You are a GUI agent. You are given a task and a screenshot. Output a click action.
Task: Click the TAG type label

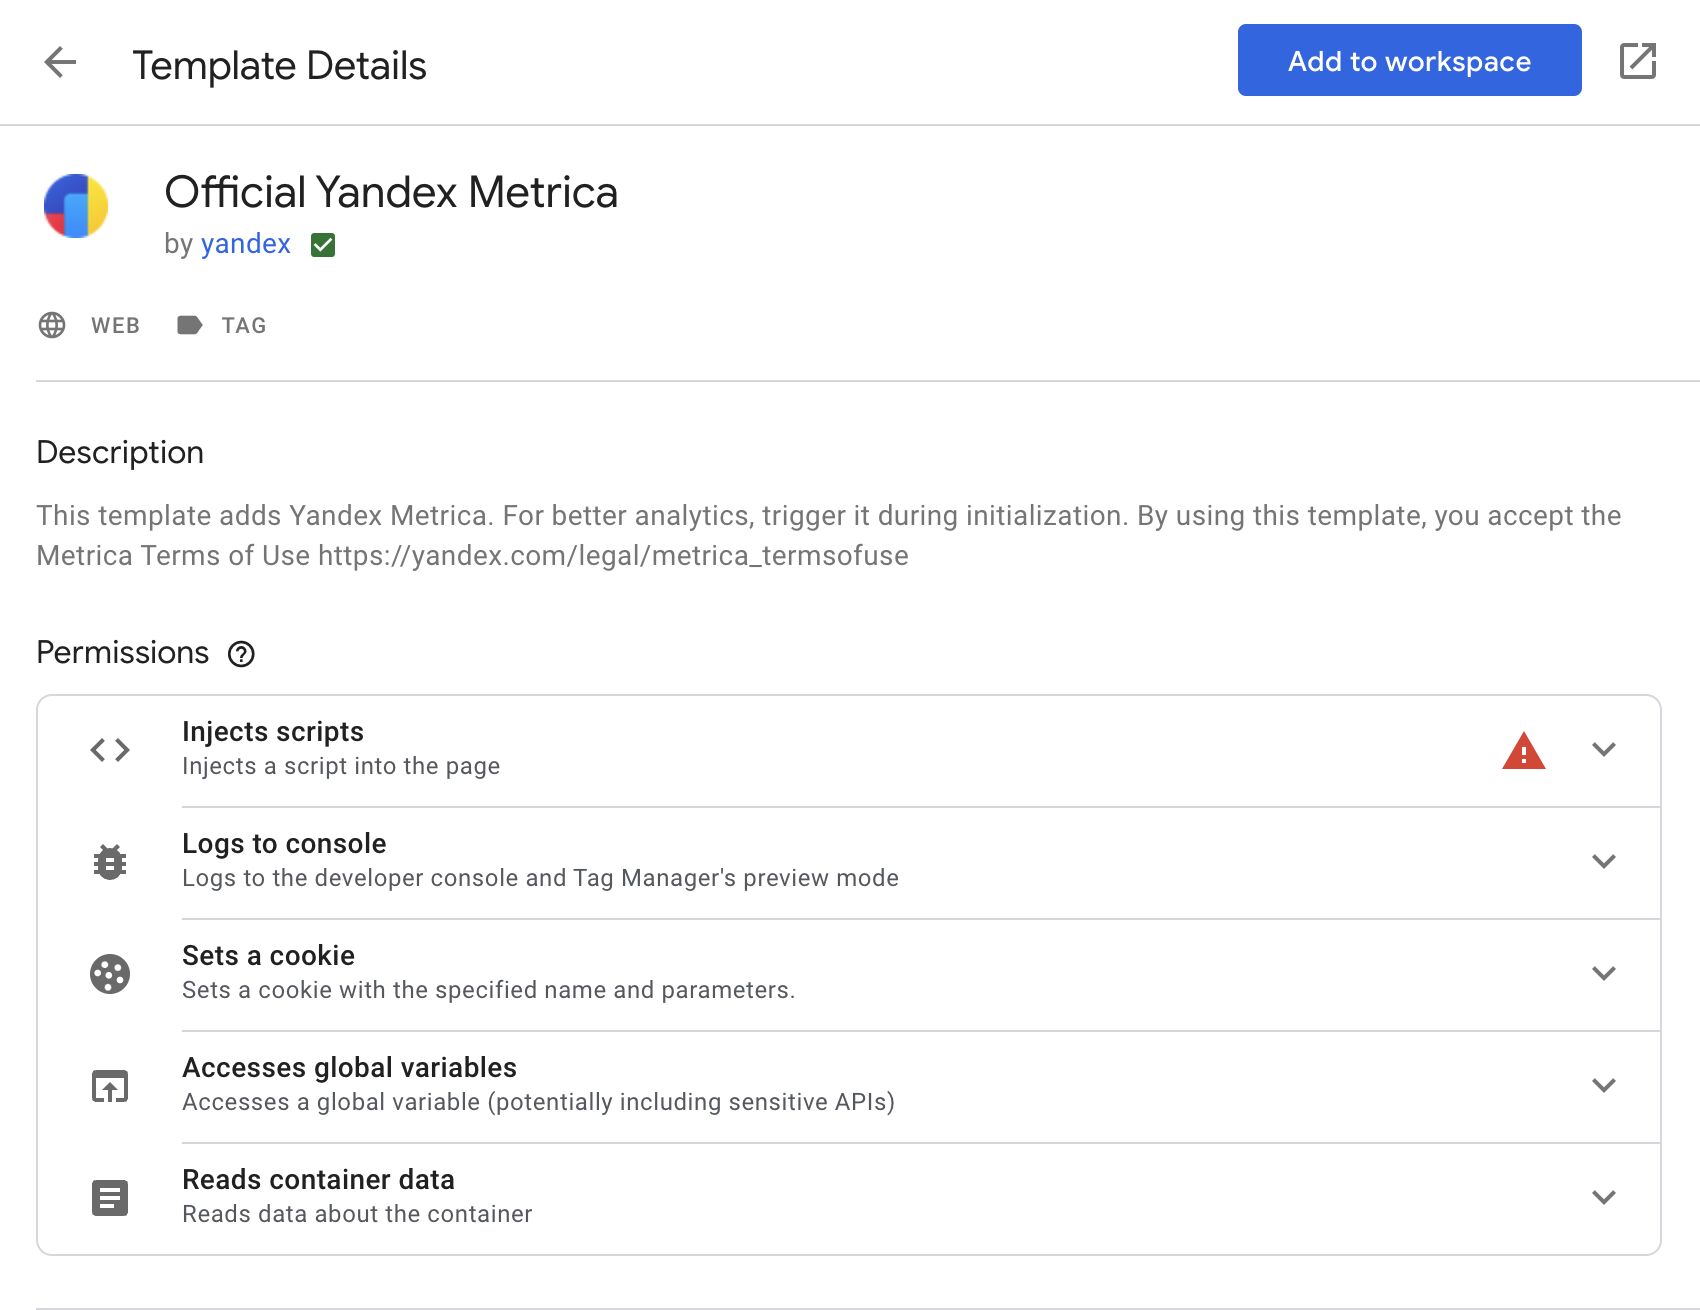[222, 325]
